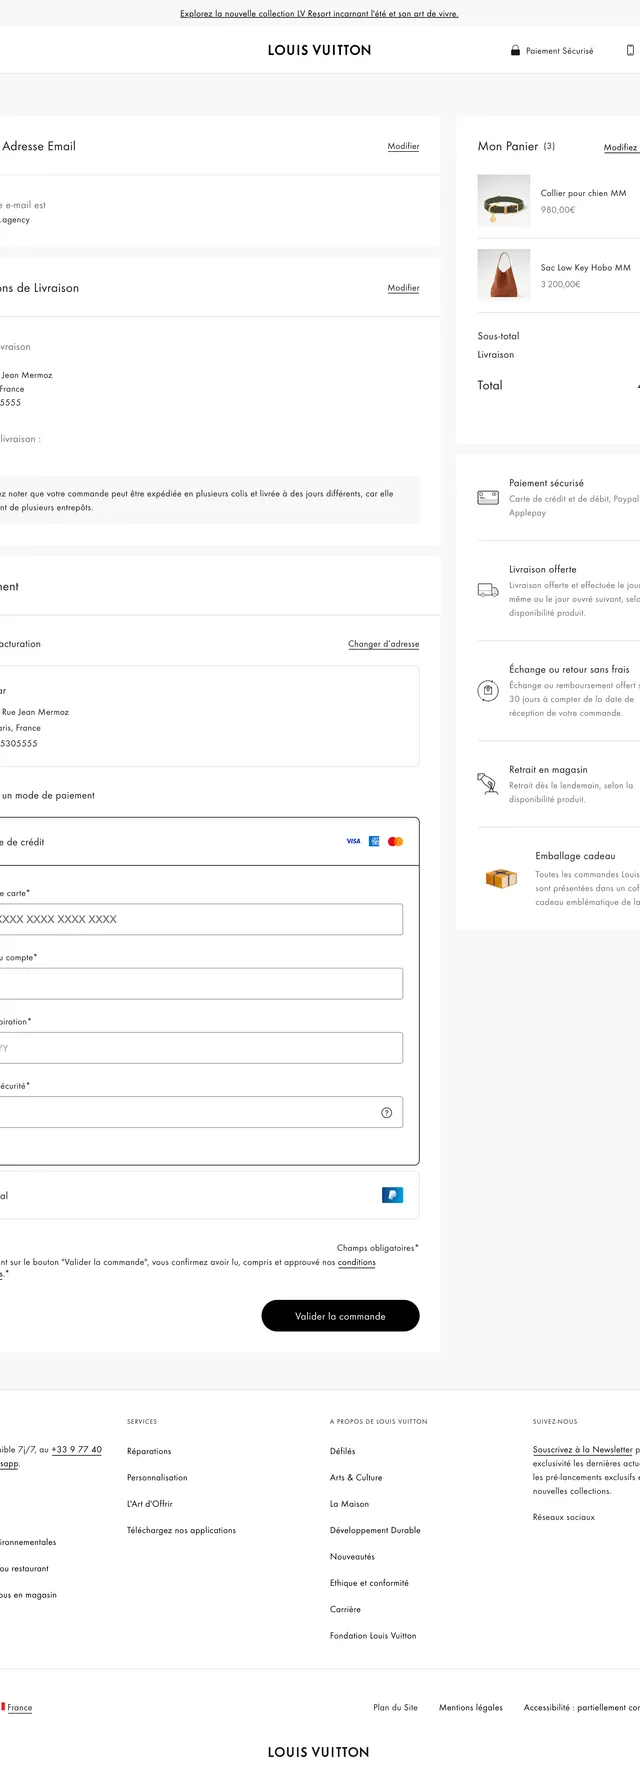Click the Retrait en magasin icon
Viewport: 640px width, 1792px height.
(x=488, y=783)
